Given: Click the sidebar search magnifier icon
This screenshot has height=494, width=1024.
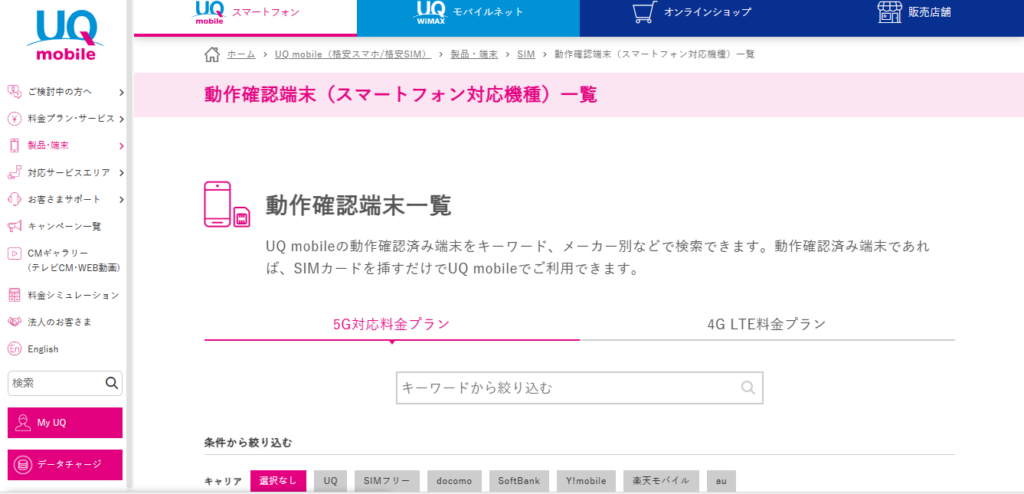Looking at the screenshot, I should [x=112, y=383].
